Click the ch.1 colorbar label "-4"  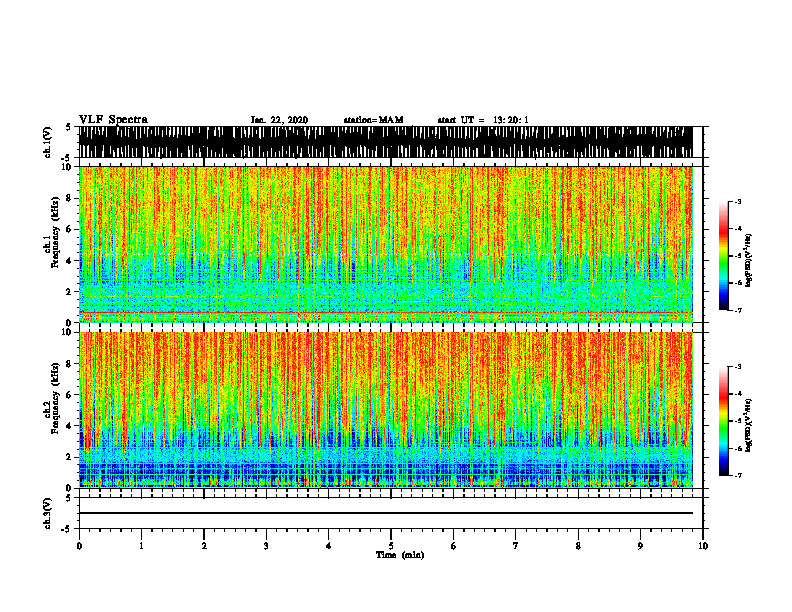tap(738, 229)
